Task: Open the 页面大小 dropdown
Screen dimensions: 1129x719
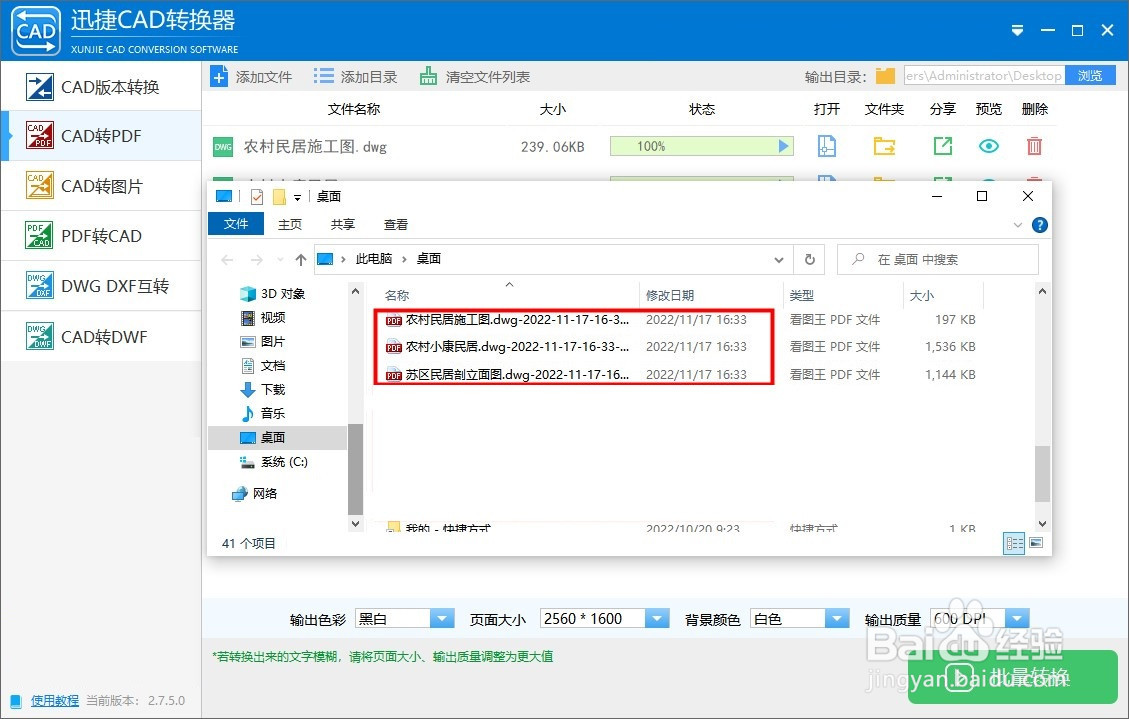Action: (657, 618)
